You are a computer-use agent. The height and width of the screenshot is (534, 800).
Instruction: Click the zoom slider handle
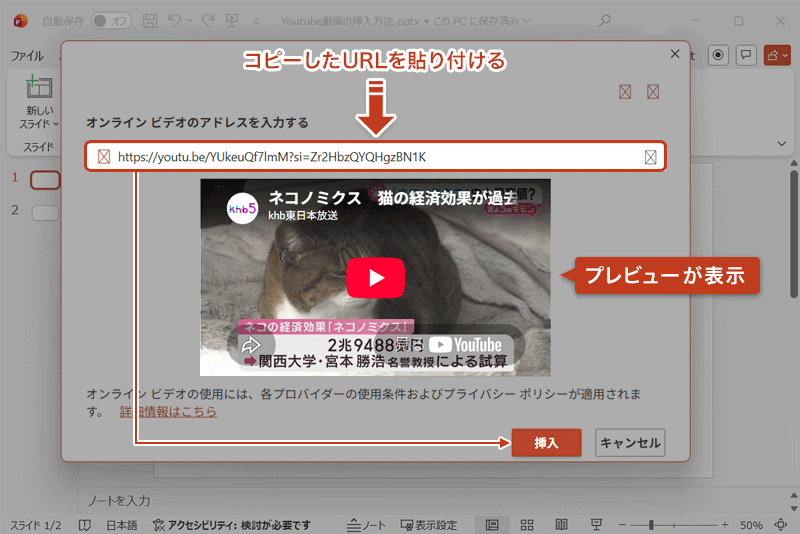[x=651, y=525]
